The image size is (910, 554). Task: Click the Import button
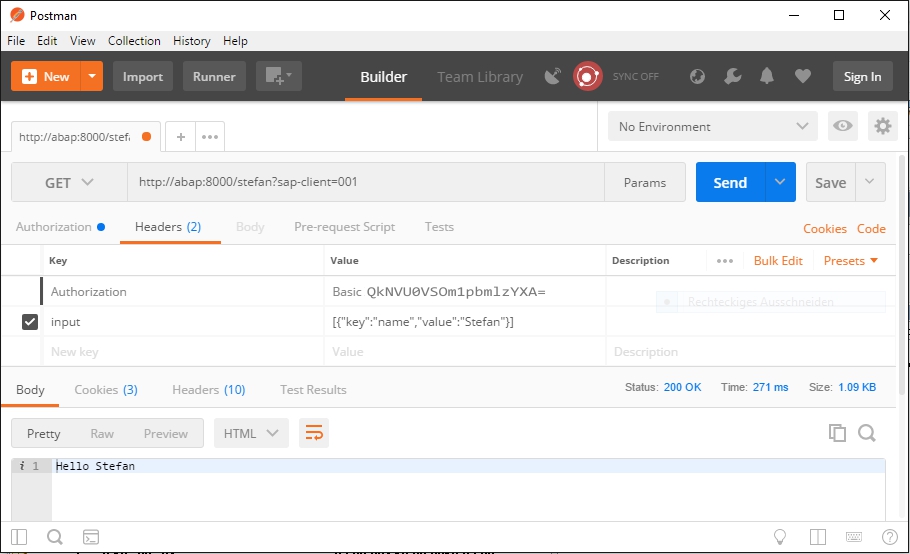pyautogui.click(x=143, y=76)
